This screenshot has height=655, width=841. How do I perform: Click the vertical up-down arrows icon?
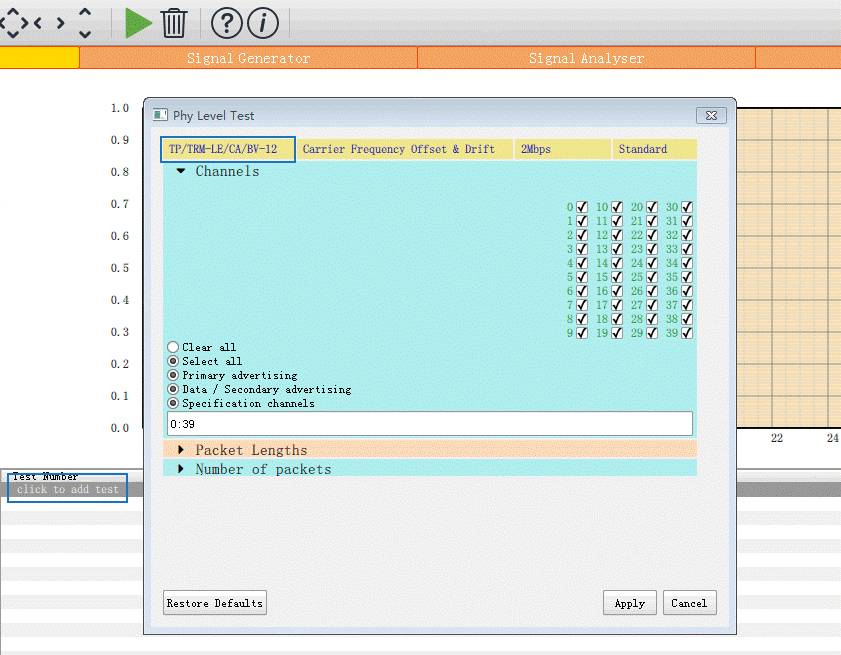pyautogui.click(x=85, y=22)
